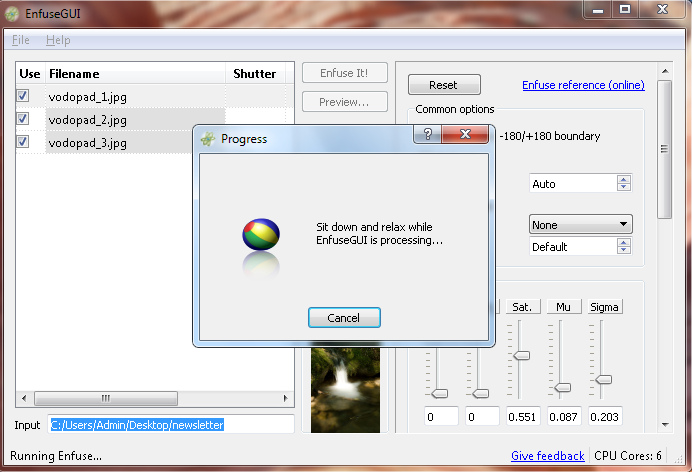This screenshot has height=472, width=692.
Task: Reset the Enfuse options
Action: [x=444, y=85]
